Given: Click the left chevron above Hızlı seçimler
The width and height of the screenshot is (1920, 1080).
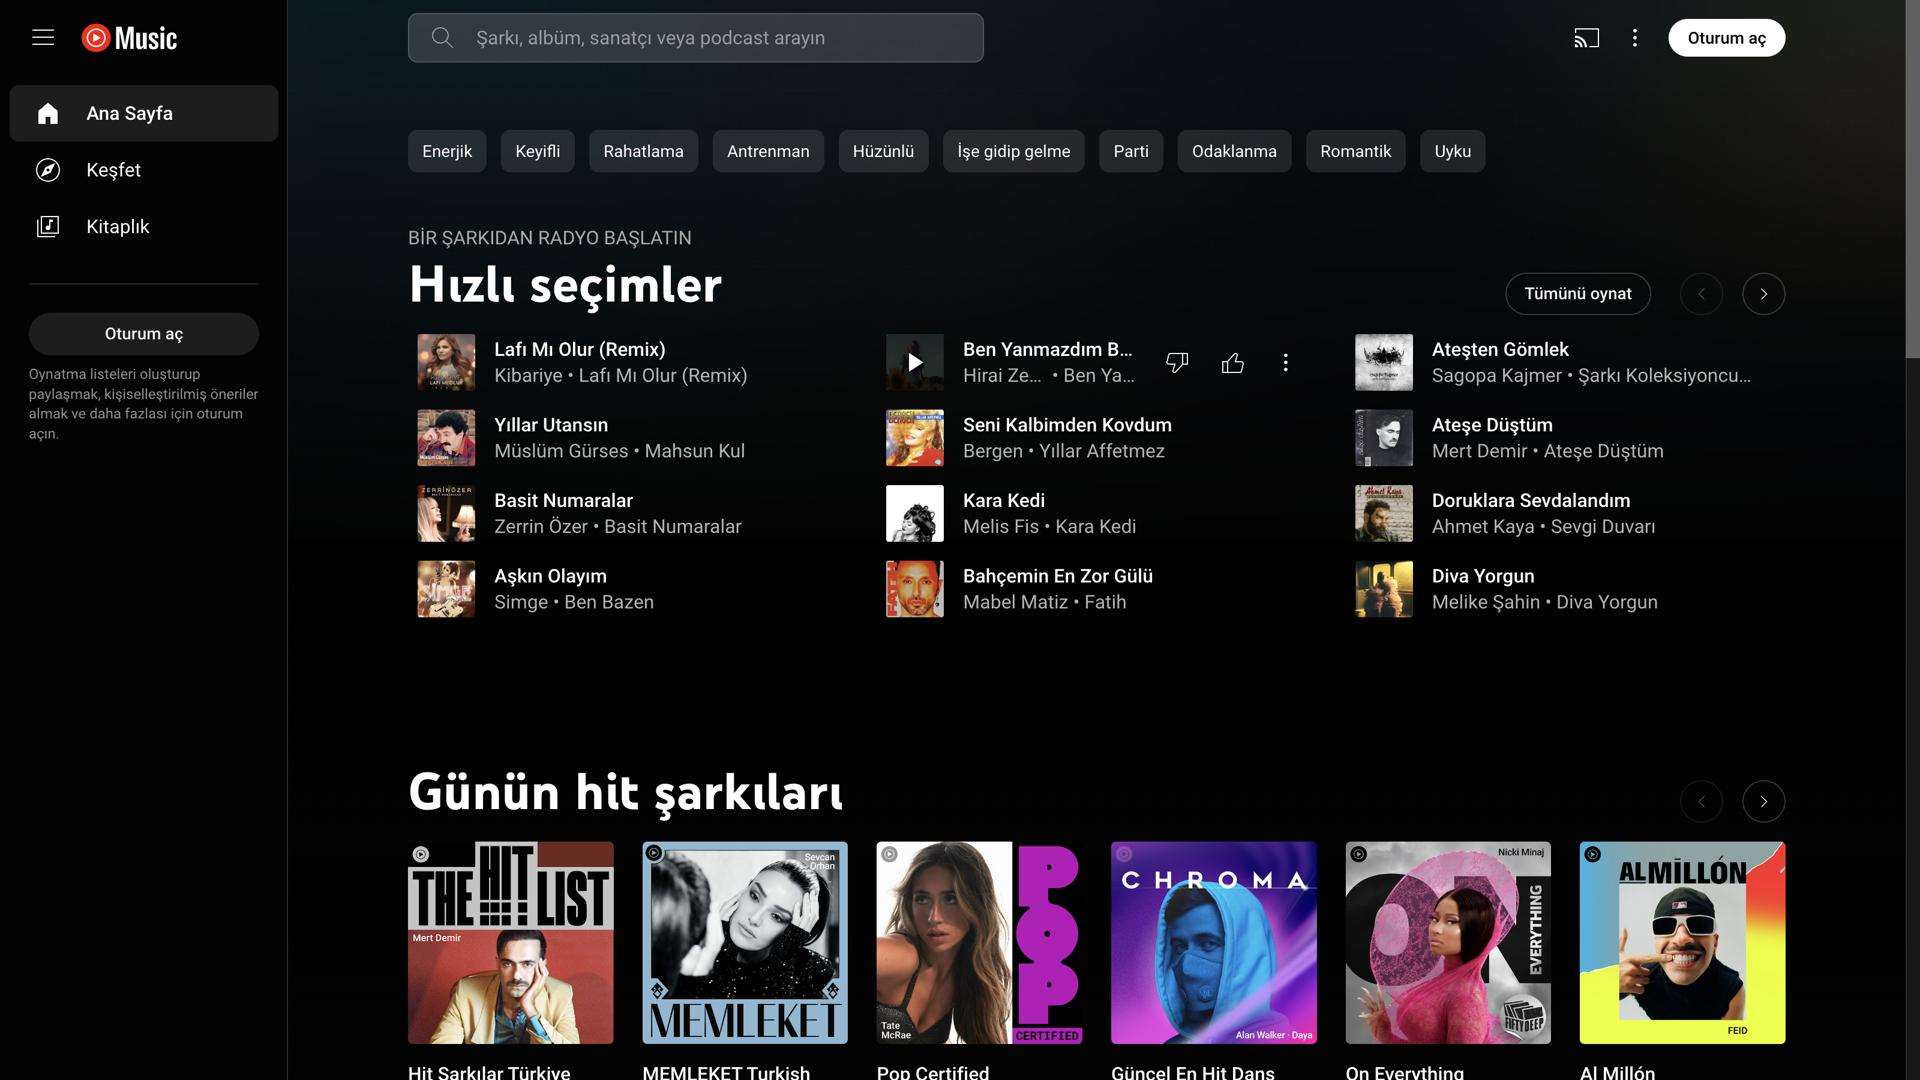Looking at the screenshot, I should pyautogui.click(x=1701, y=293).
